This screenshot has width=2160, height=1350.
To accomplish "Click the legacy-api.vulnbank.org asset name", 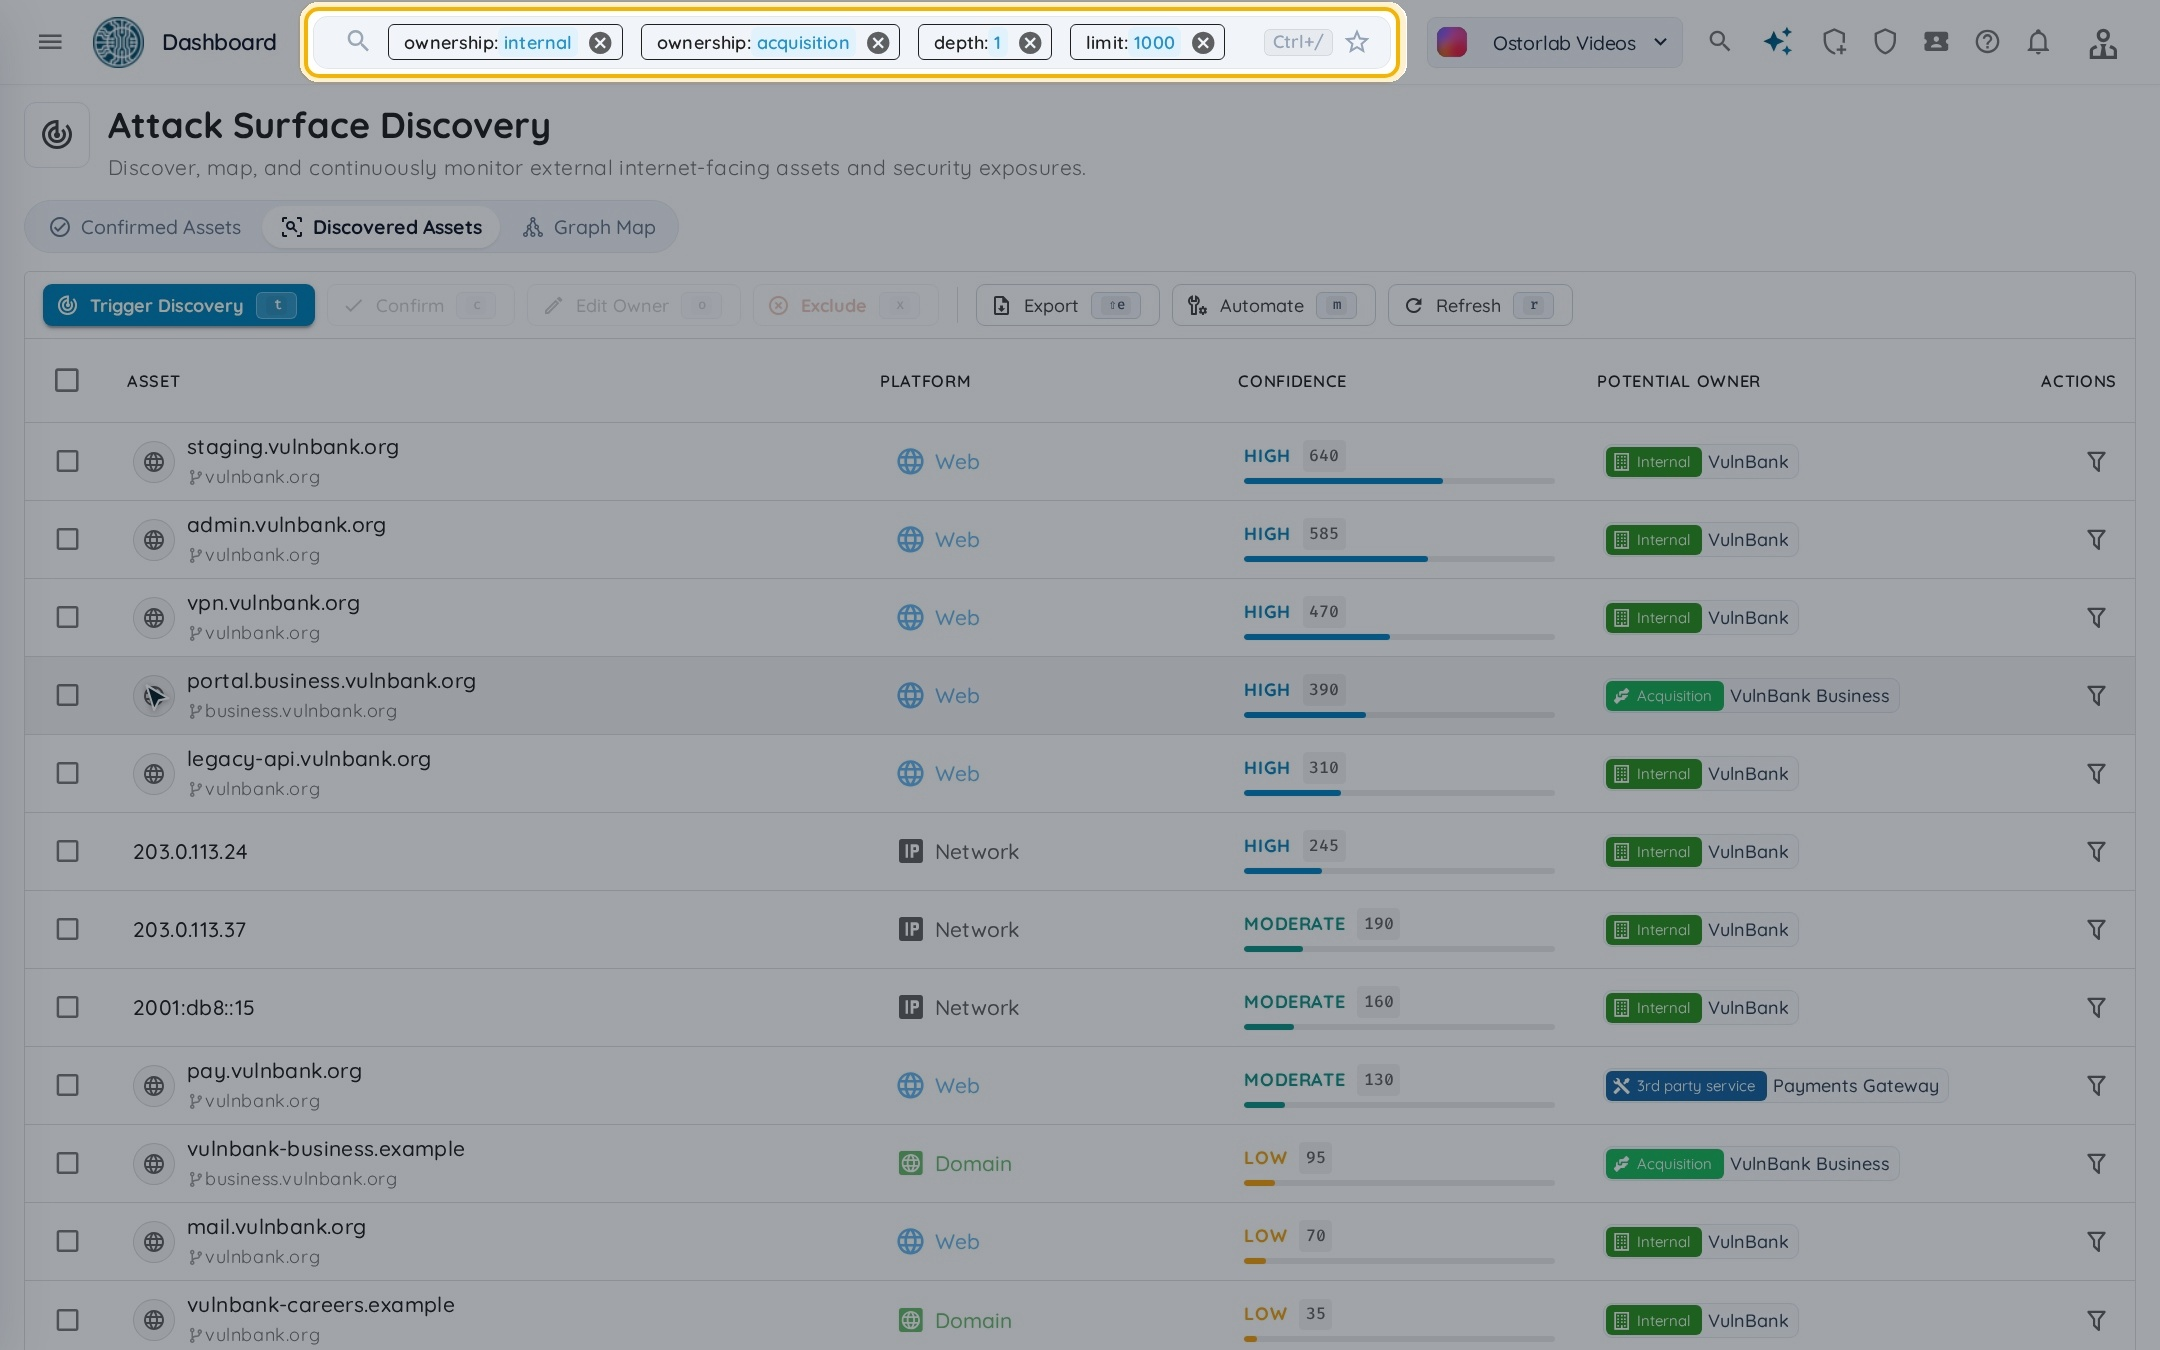I will pos(309,758).
